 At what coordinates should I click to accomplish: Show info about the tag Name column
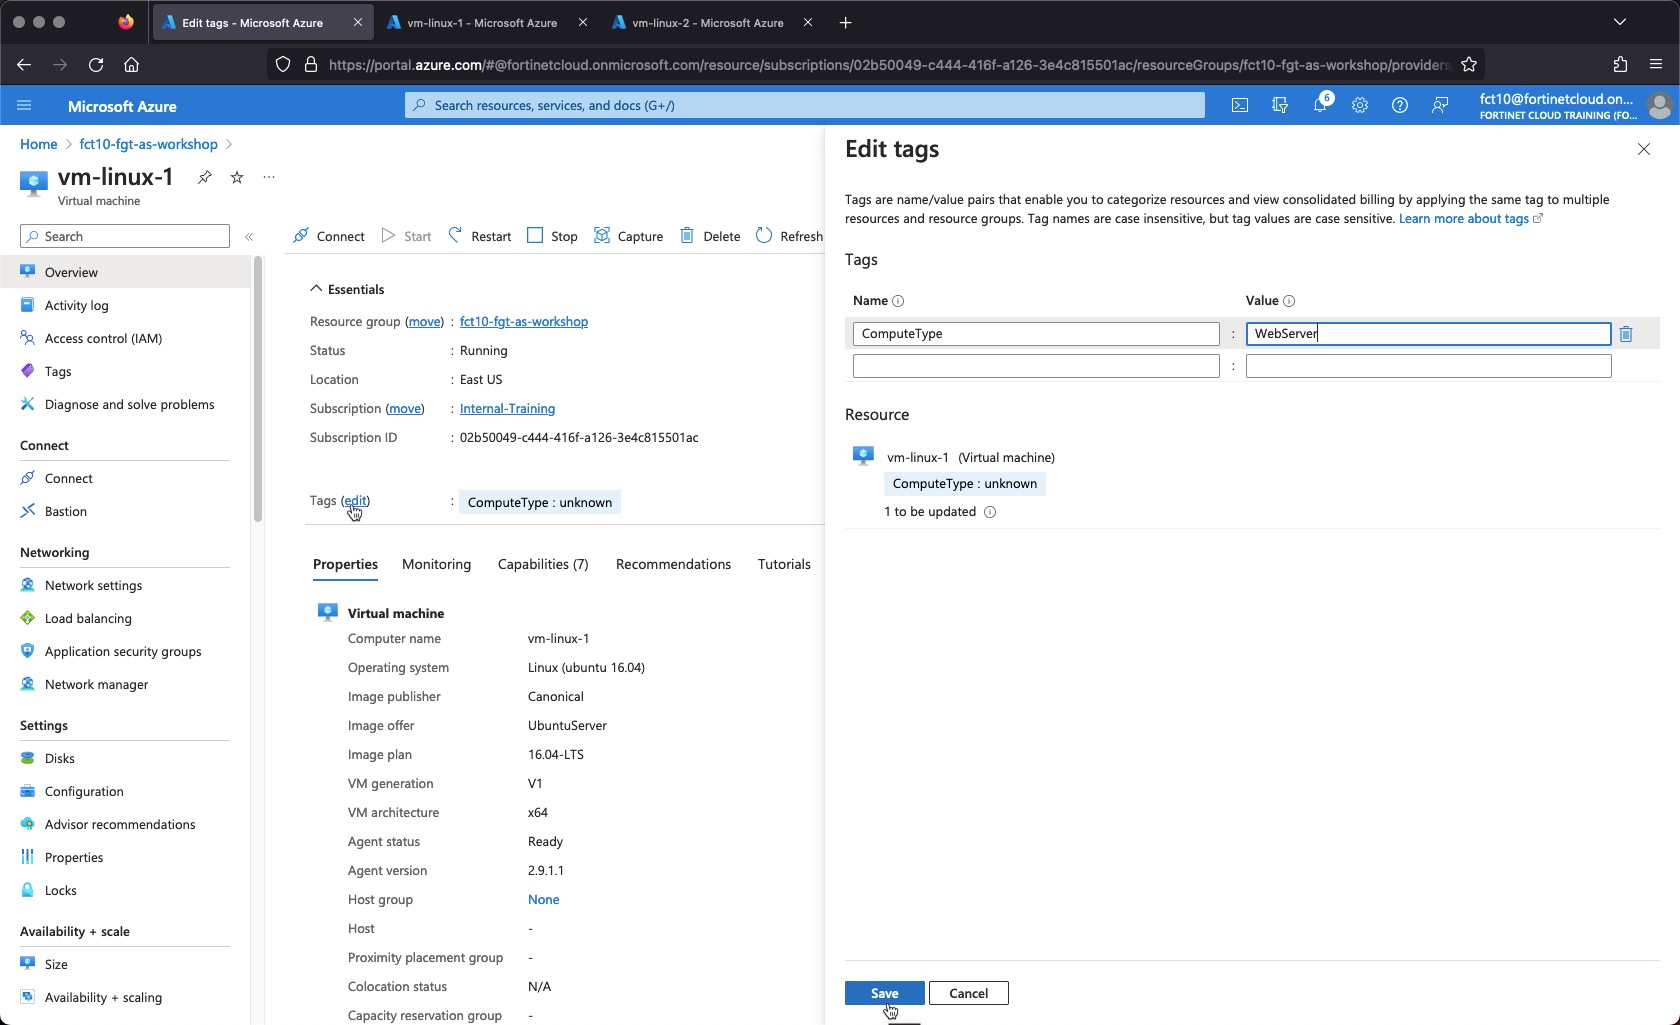[898, 301]
